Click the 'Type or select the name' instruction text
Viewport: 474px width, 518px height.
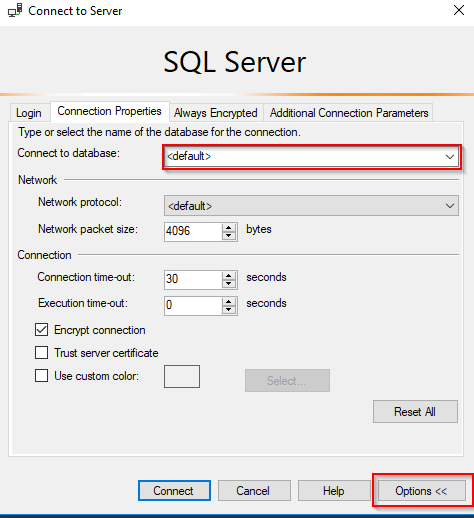159,132
